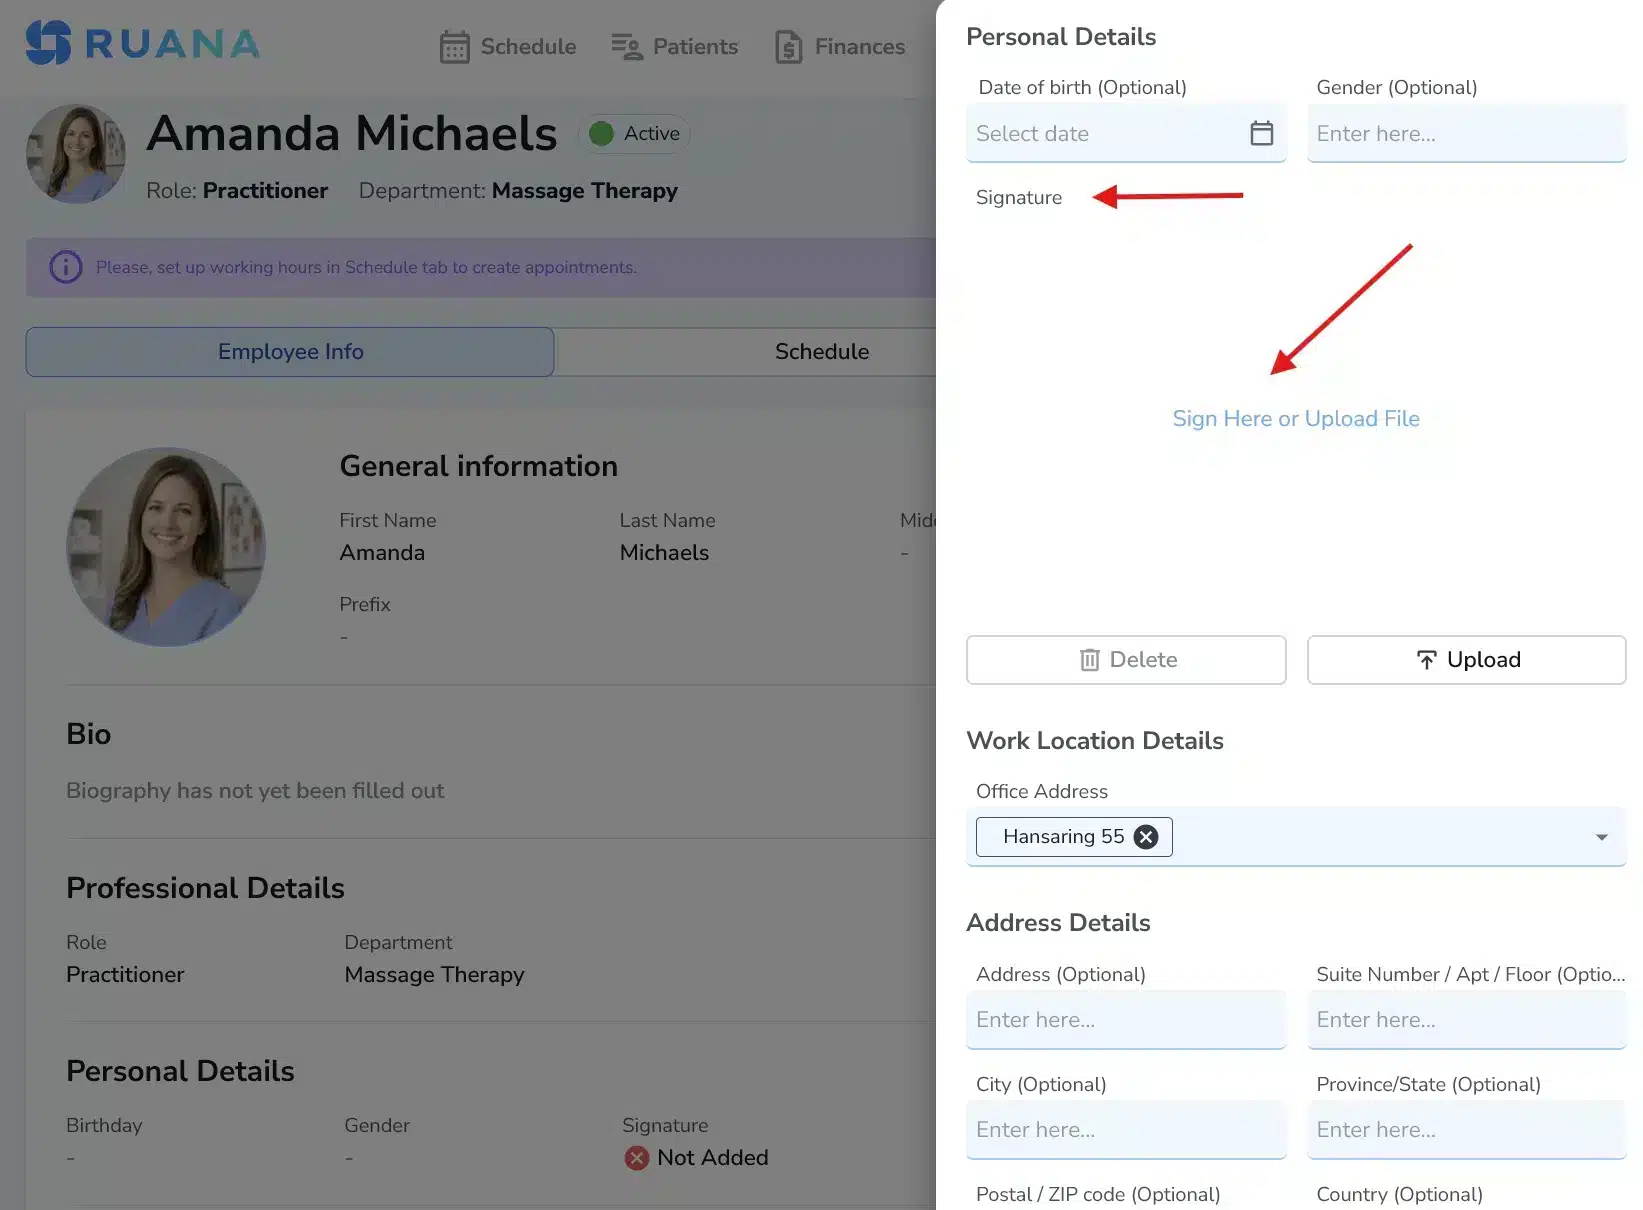Click the Address (Optional) input field
1643x1210 pixels.
point(1125,1019)
